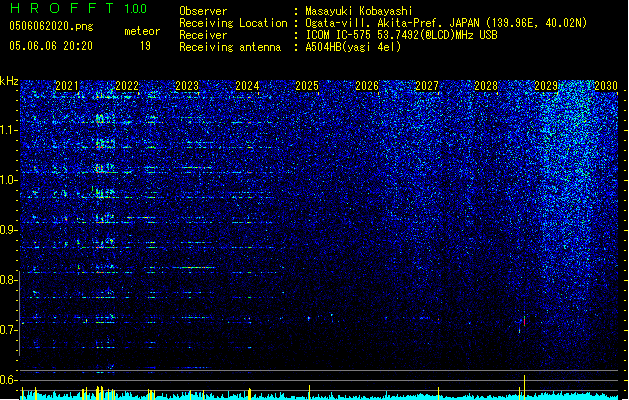The image size is (629, 400).
Task: Click the 'Receiving Location' label
Action: point(233,23)
